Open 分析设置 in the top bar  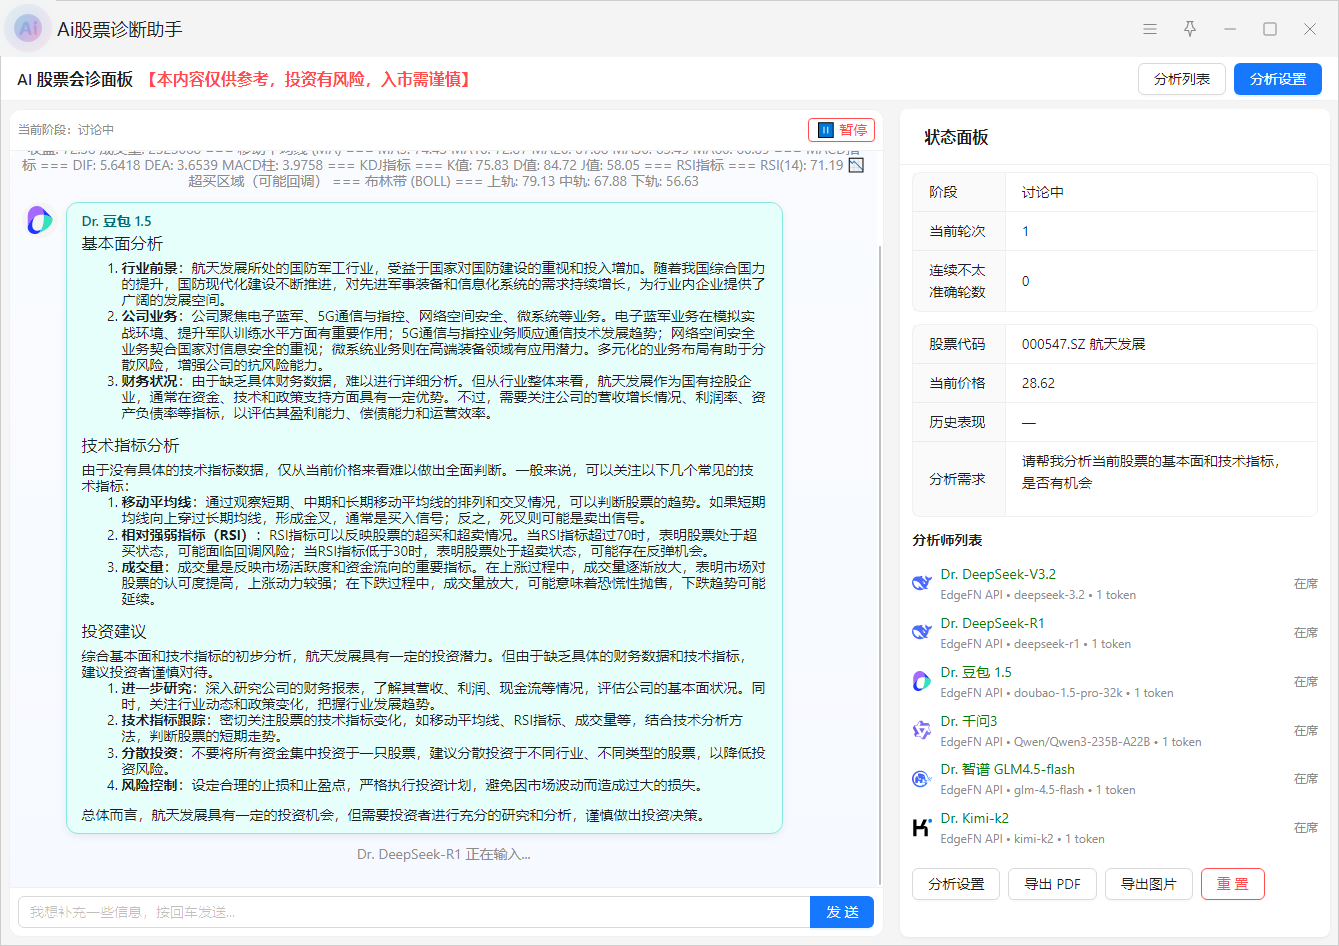[x=1277, y=79]
